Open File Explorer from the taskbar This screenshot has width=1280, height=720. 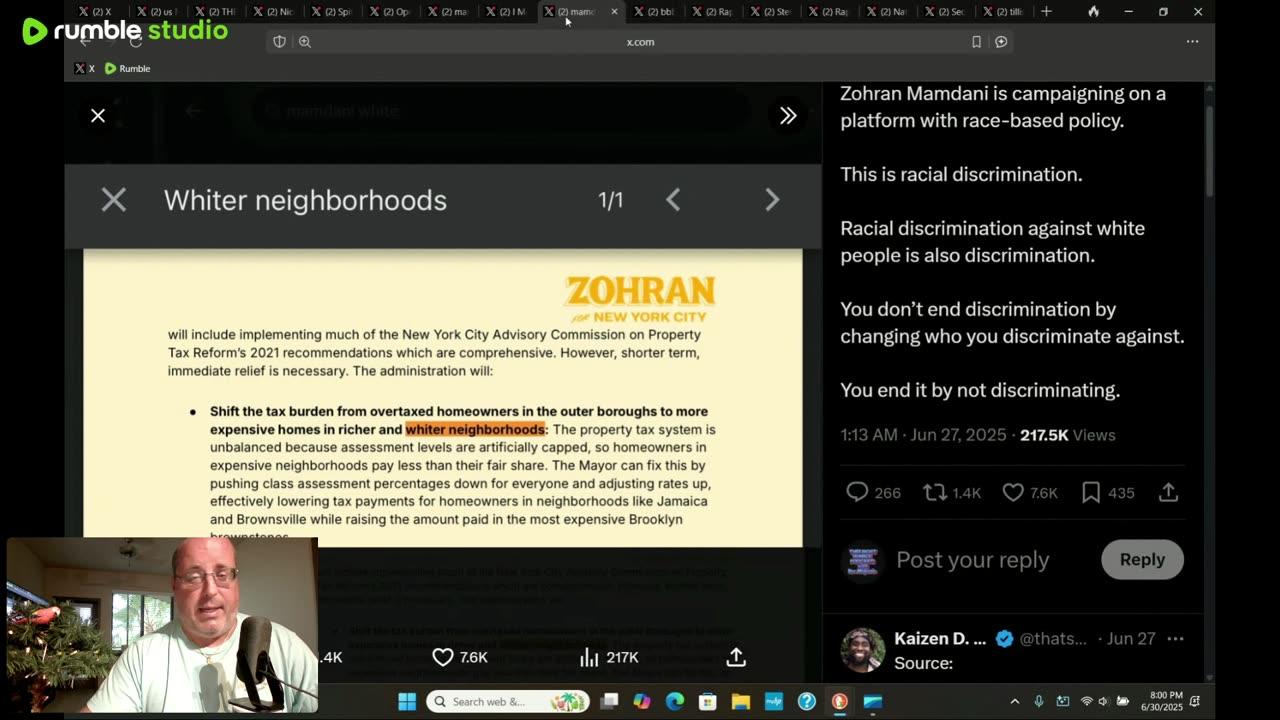click(741, 701)
